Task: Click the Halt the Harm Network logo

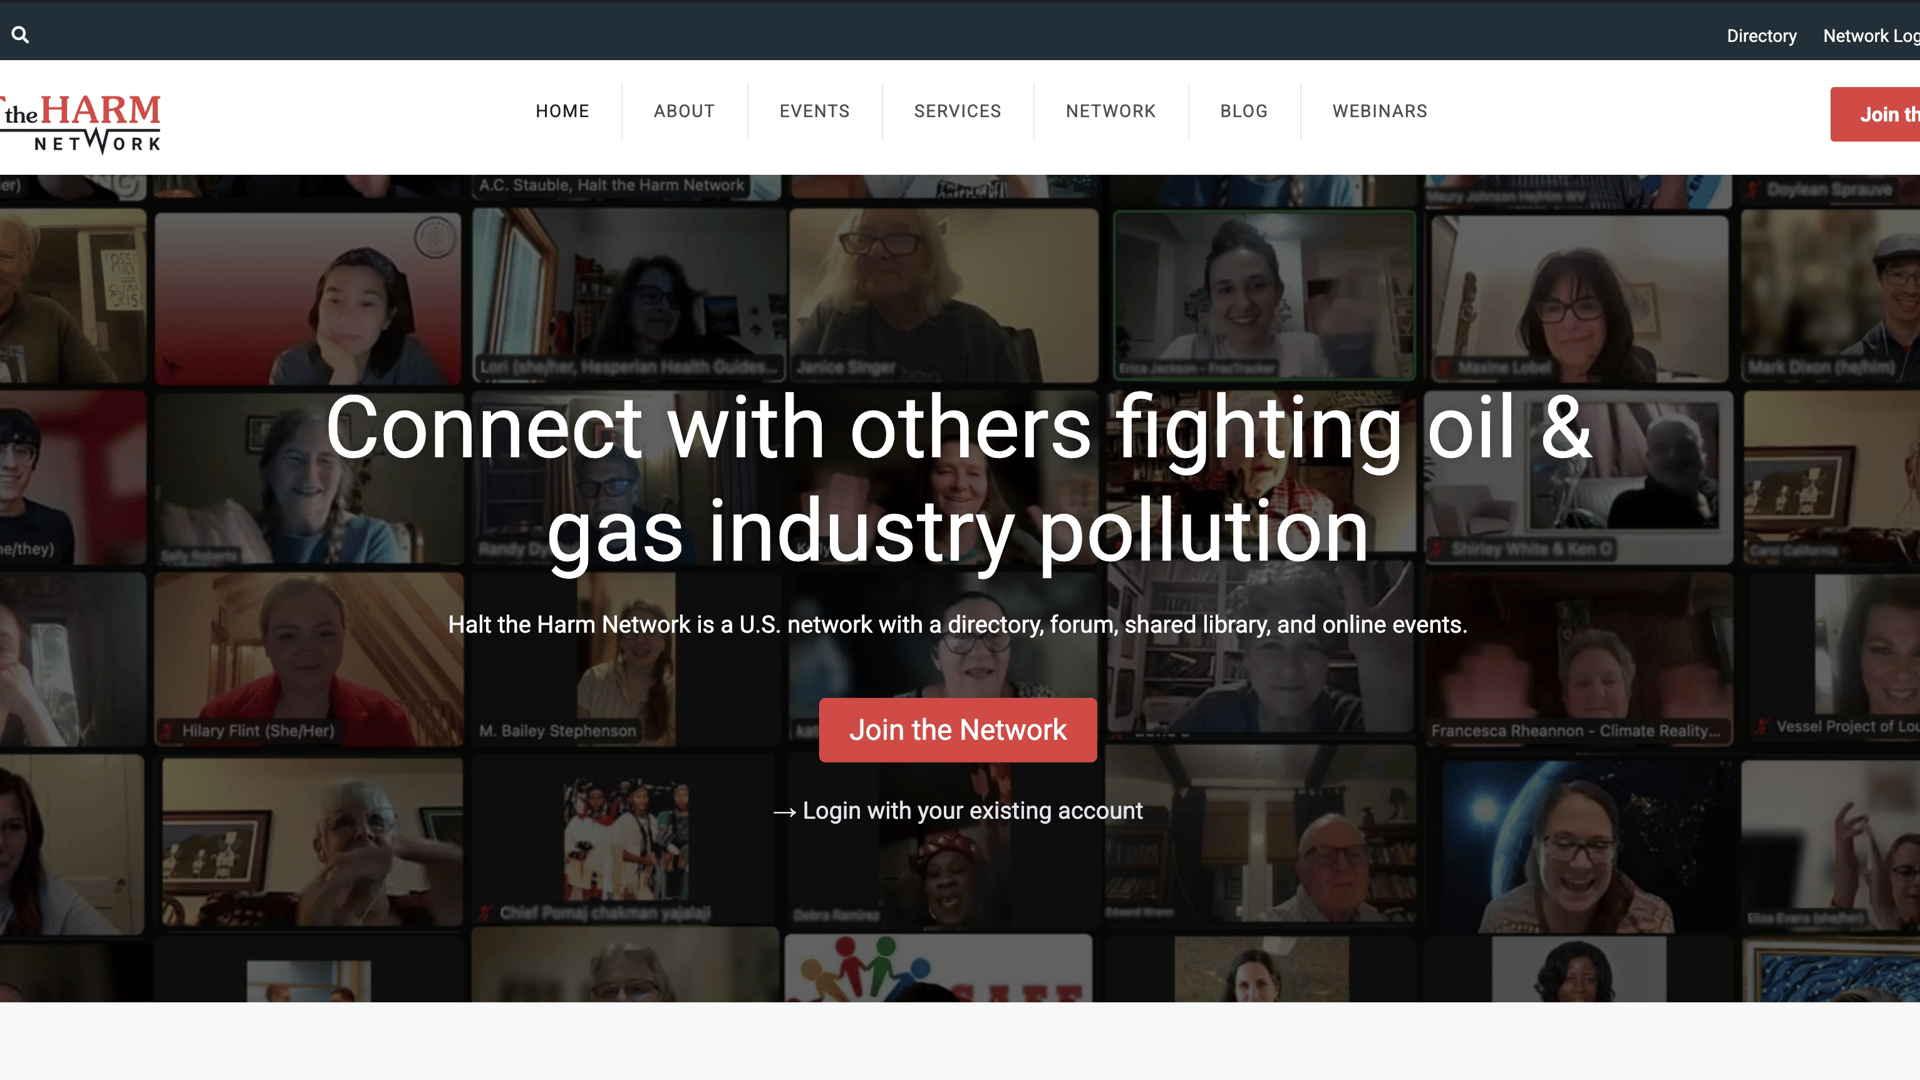Action: 80,123
